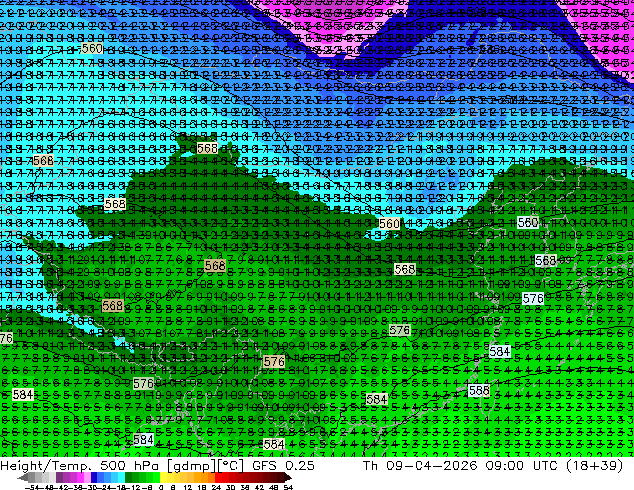This screenshot has height=490, width=634.
Task: Click the positive '48' scale value
Action: coord(274,488)
